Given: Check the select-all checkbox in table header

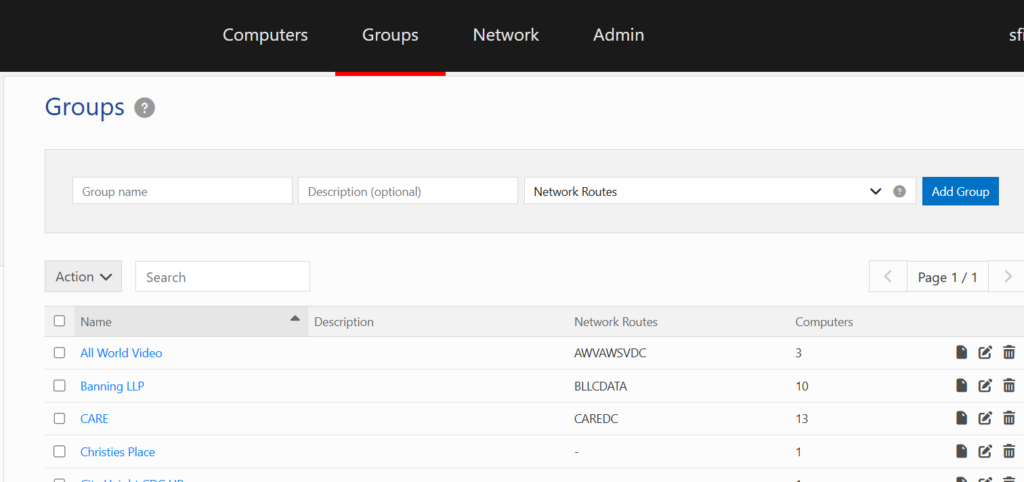Looking at the screenshot, I should (60, 321).
